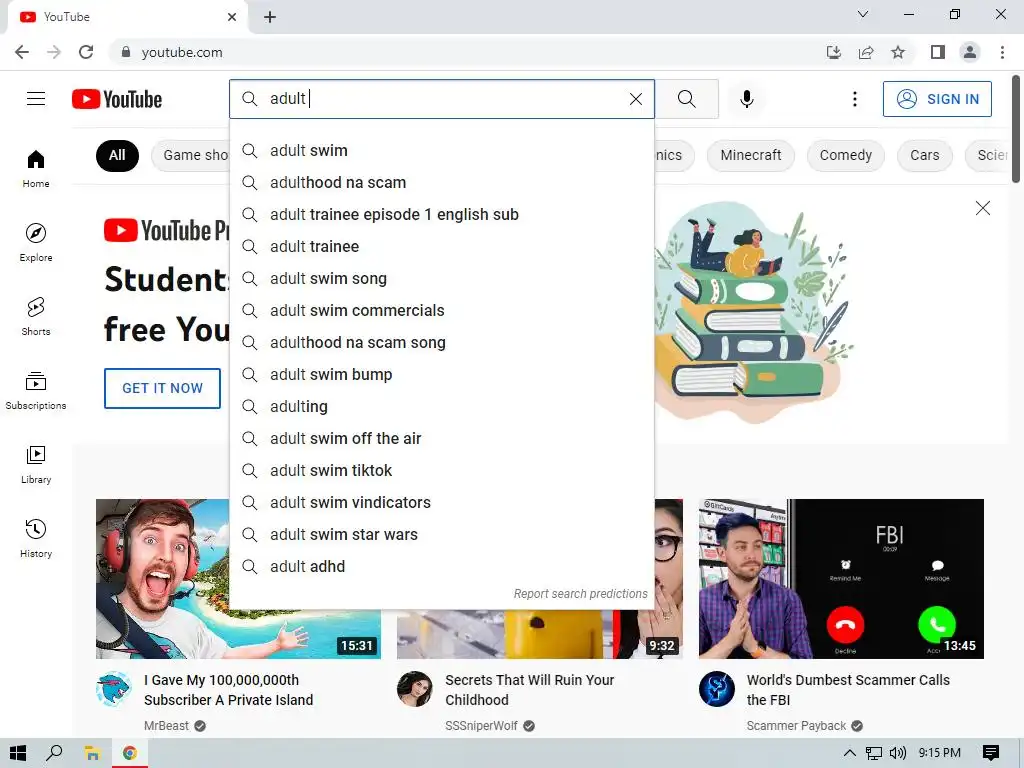Choose suggestion 'adult swim off the air'
Screen dimensions: 1024x768
point(441,438)
